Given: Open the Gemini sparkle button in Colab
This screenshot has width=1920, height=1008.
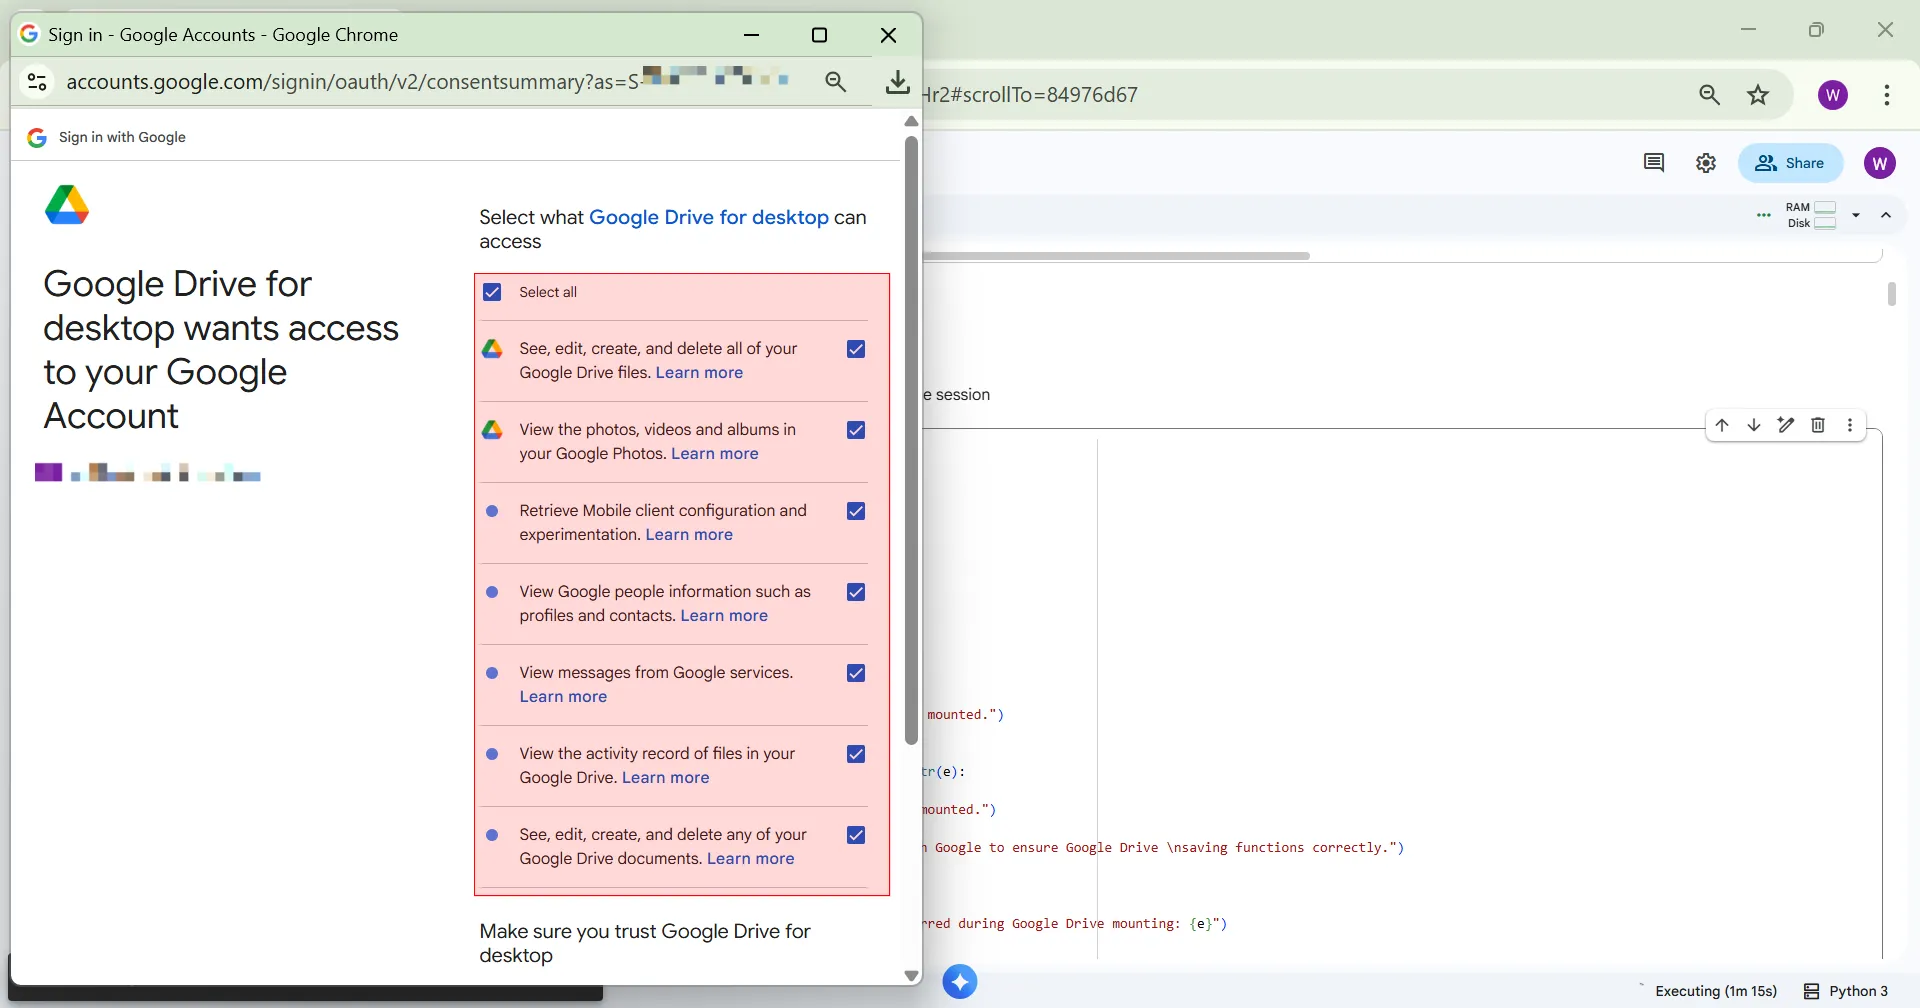Looking at the screenshot, I should point(960,982).
